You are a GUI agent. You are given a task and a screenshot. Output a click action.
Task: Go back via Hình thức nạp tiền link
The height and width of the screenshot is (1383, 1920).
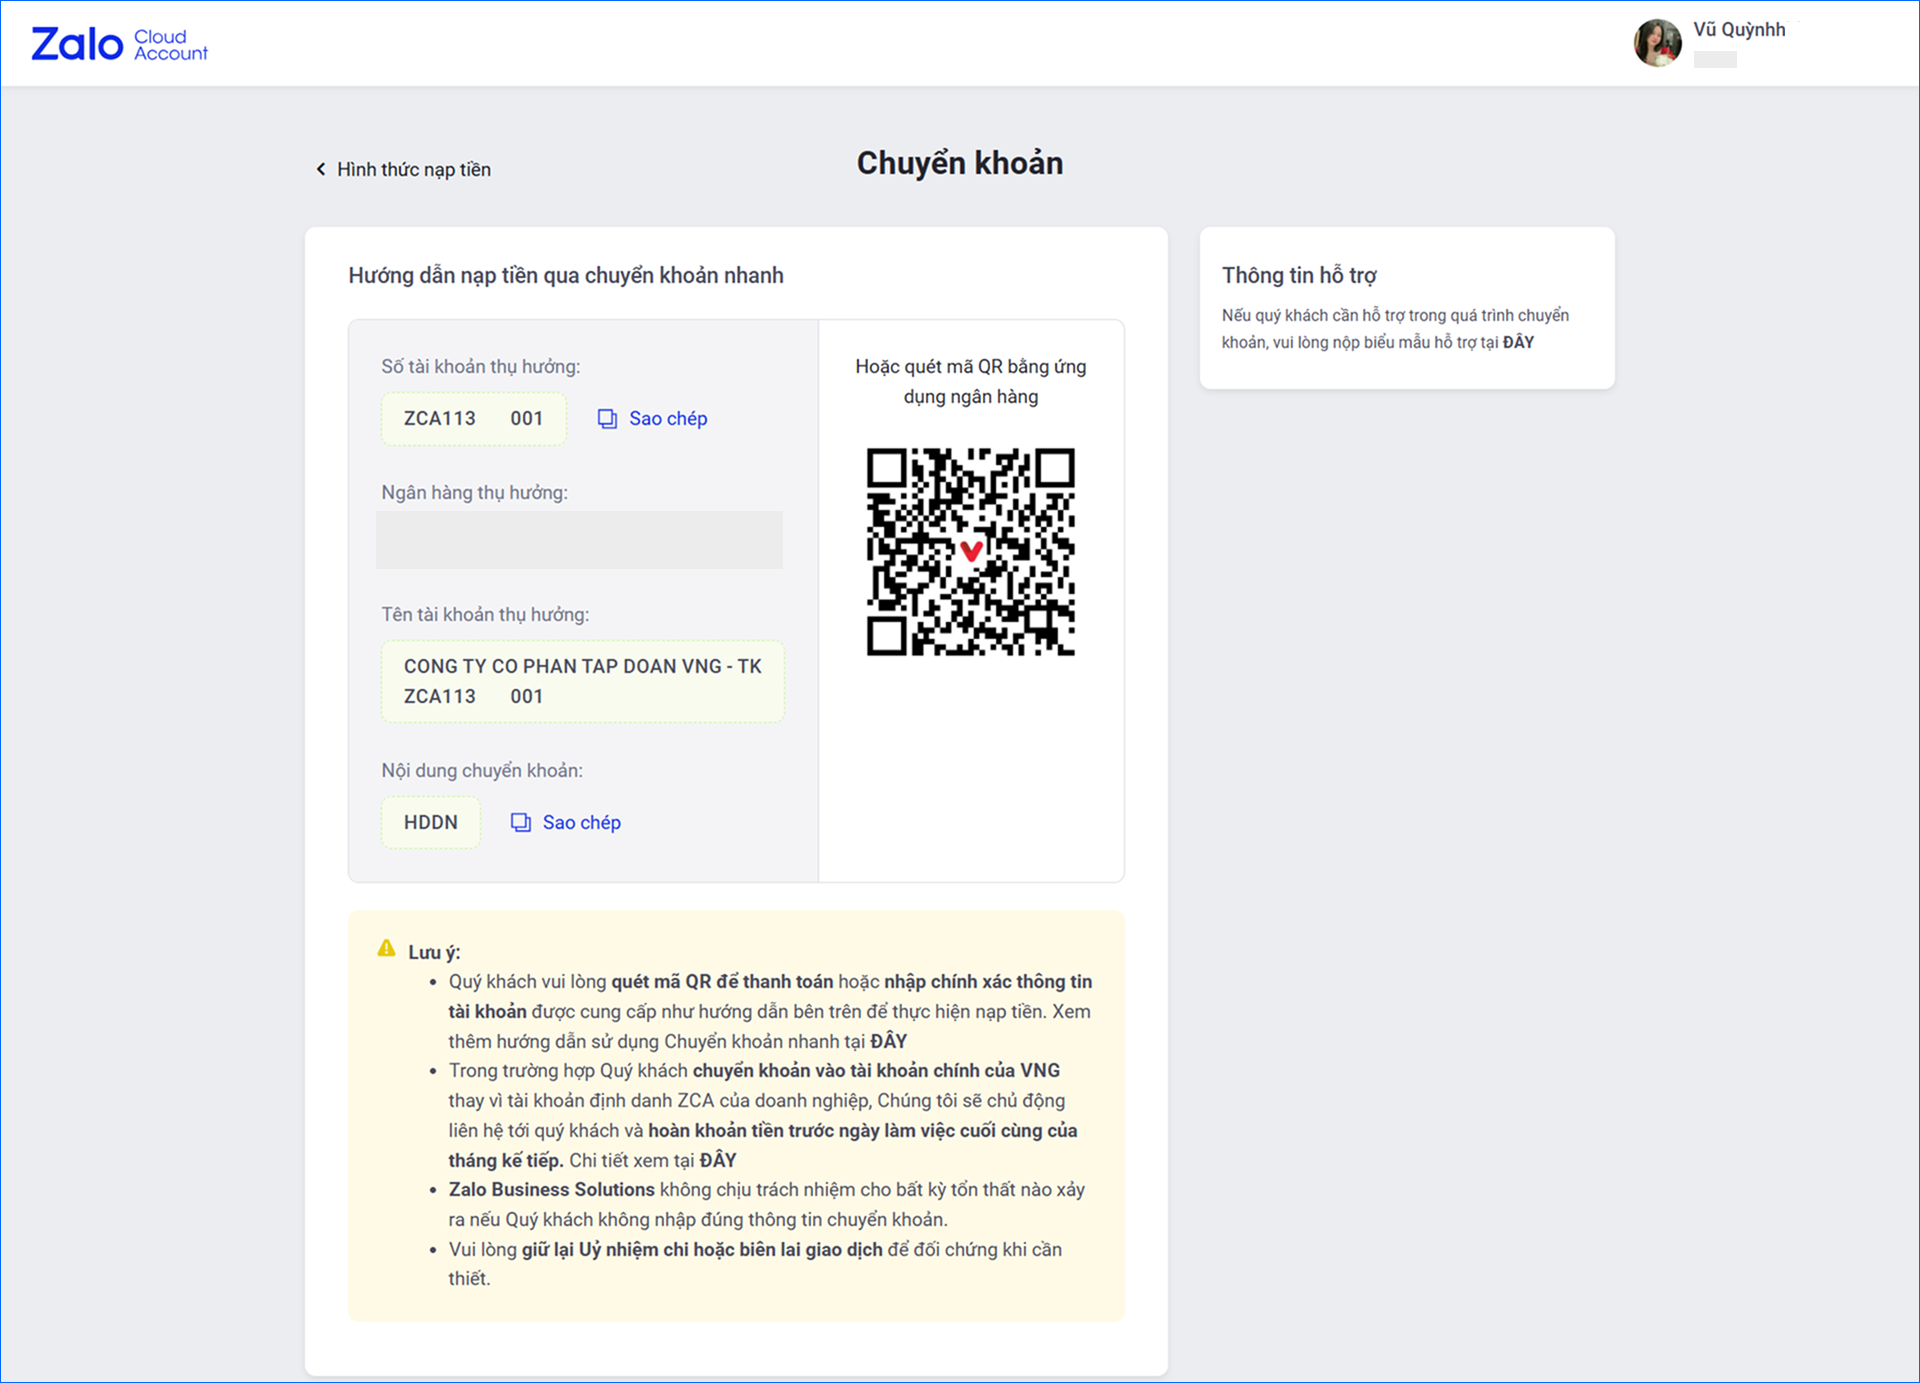(413, 169)
